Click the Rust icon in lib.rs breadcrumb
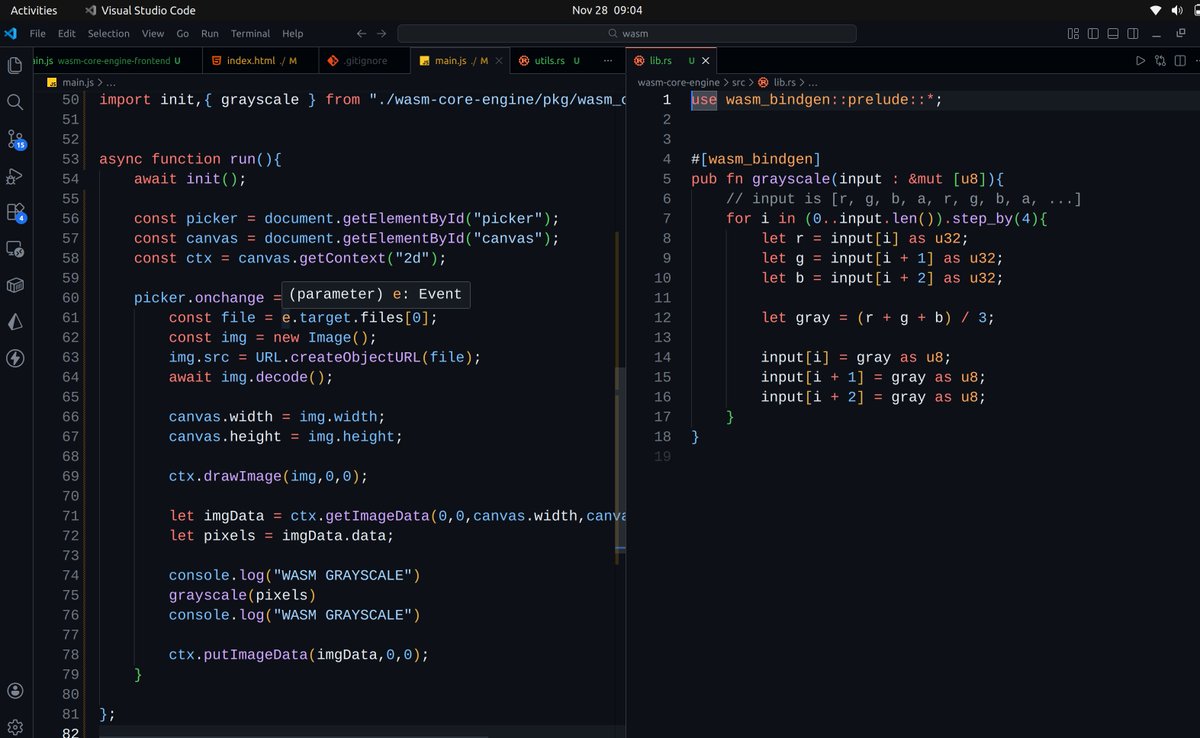Screen dimensions: 1200x738 764,82
